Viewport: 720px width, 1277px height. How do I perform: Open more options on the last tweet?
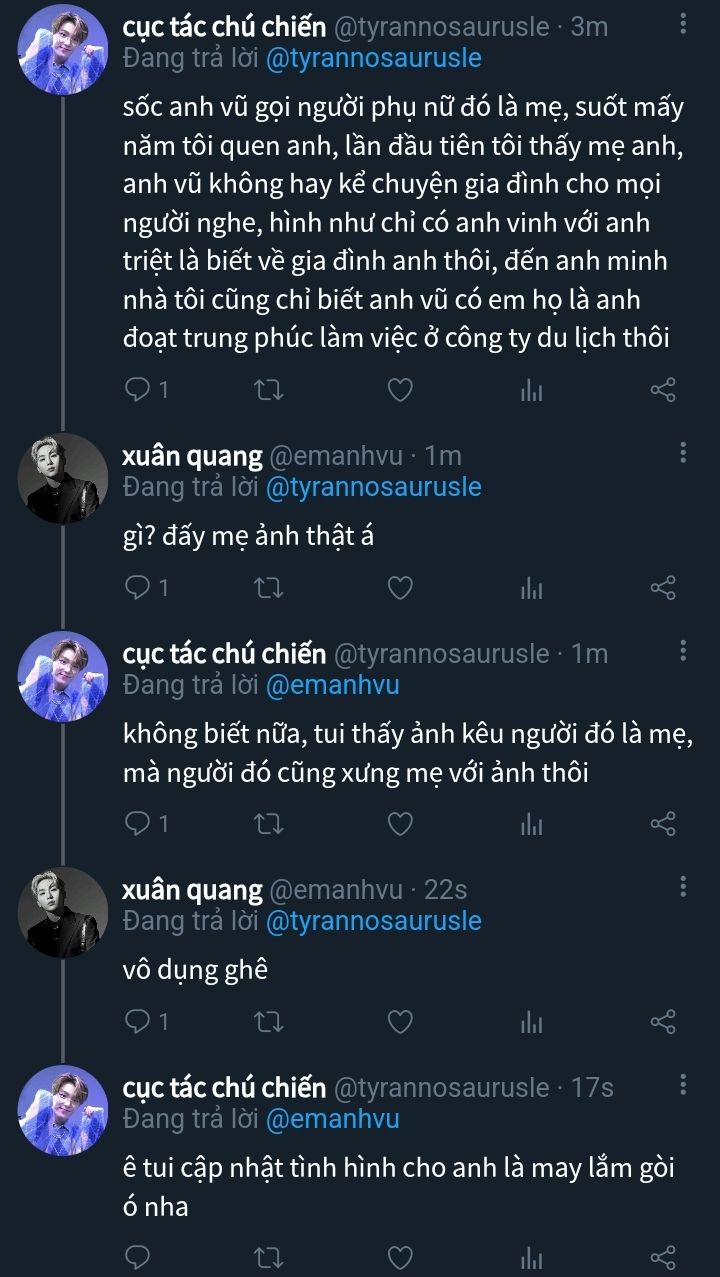pos(683,1085)
